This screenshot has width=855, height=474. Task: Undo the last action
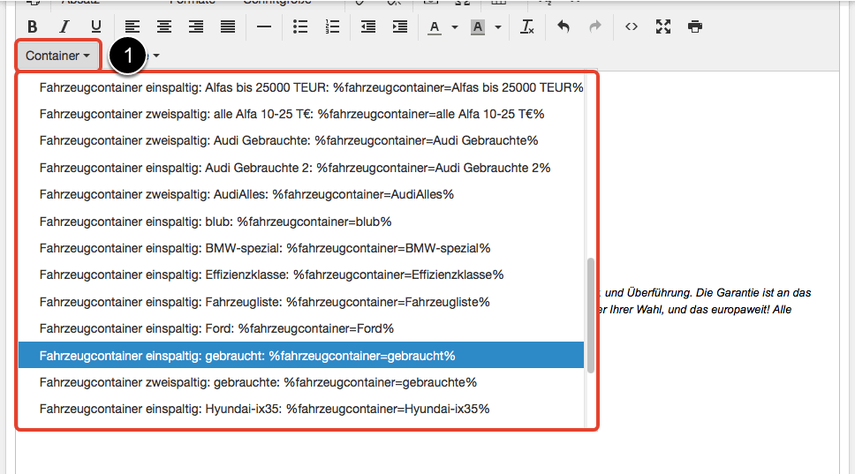(564, 27)
